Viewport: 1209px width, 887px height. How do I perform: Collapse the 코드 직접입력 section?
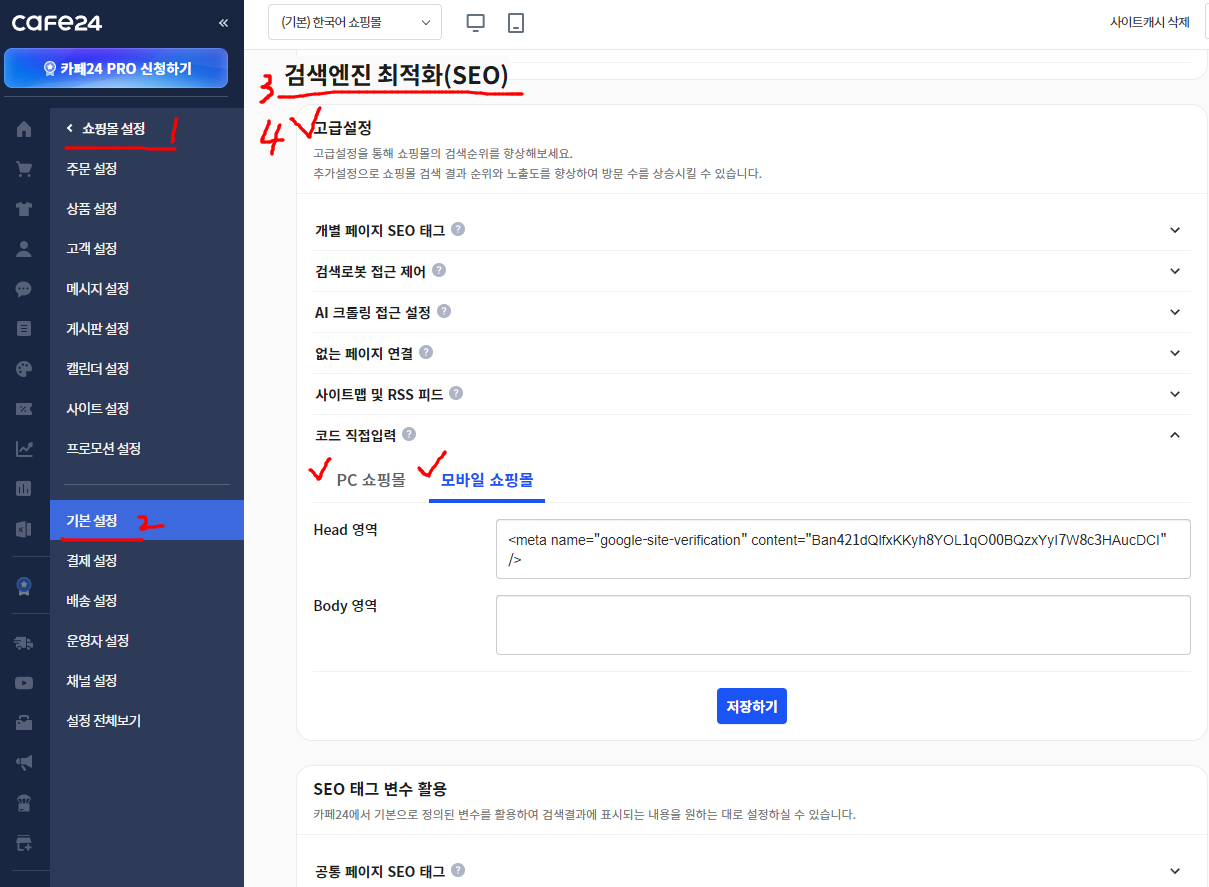[x=1175, y=435]
